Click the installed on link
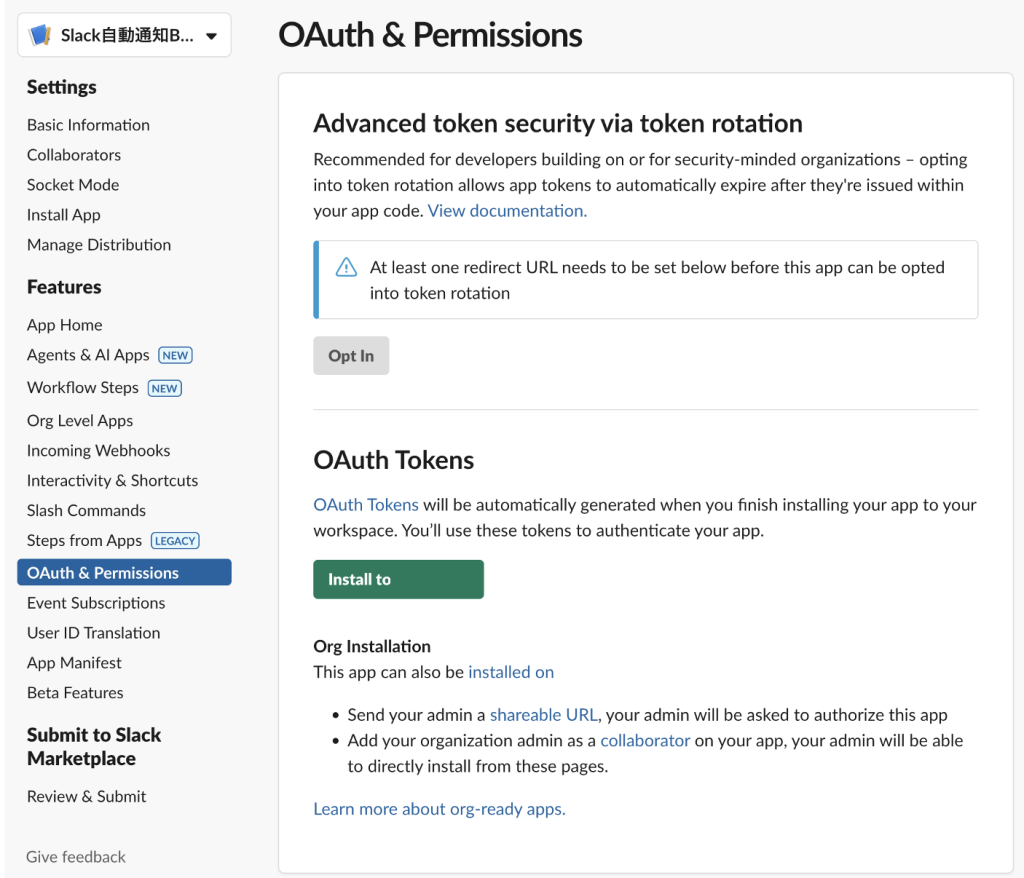 click(x=511, y=672)
